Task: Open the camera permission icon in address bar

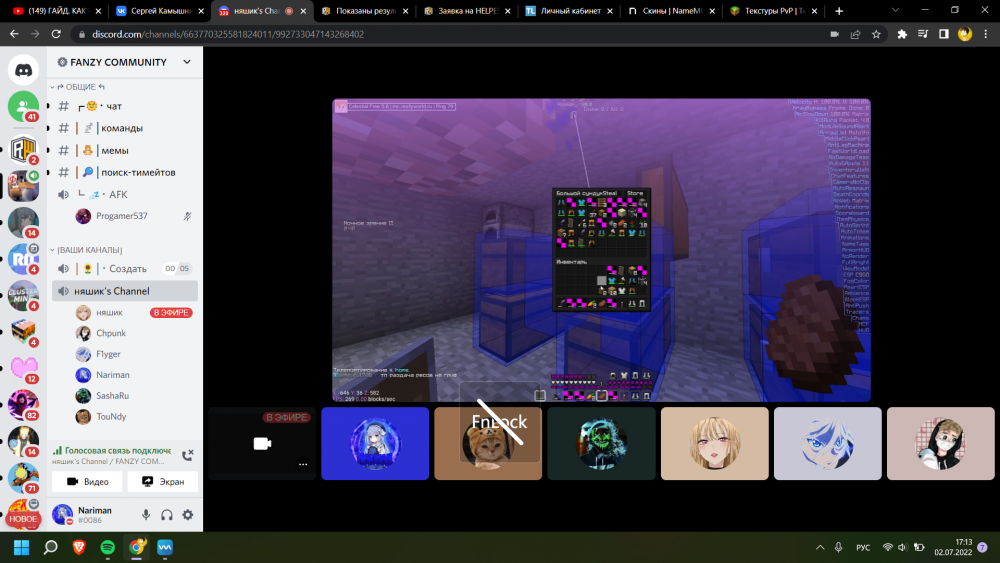Action: pos(834,34)
